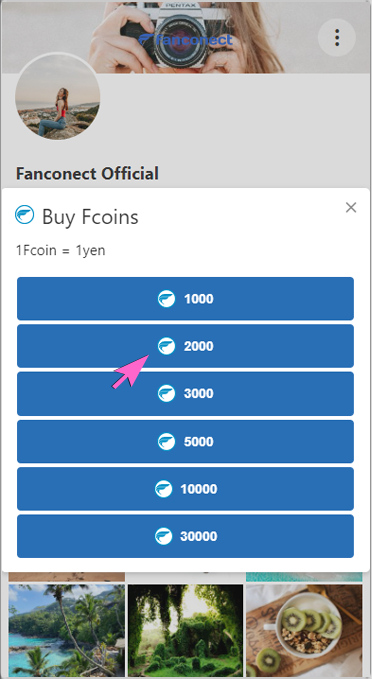Click the coin icon on the 30000 button
Viewport: 372px width, 679px height.
(x=163, y=536)
